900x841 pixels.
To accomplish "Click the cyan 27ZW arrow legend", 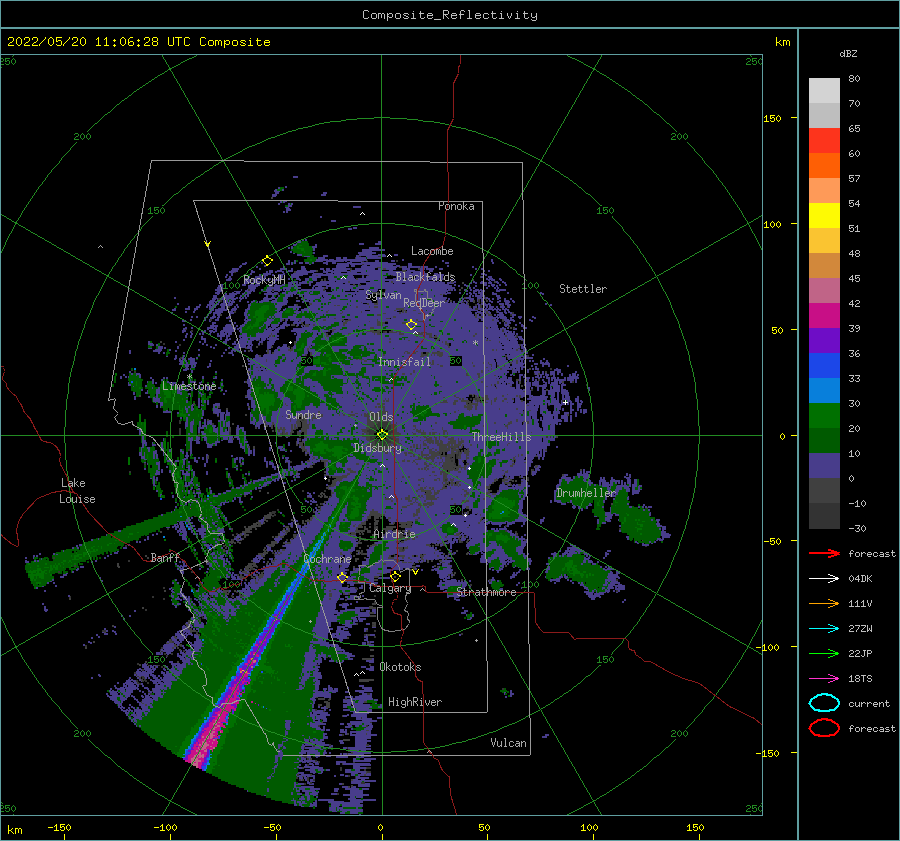I will [x=824, y=629].
